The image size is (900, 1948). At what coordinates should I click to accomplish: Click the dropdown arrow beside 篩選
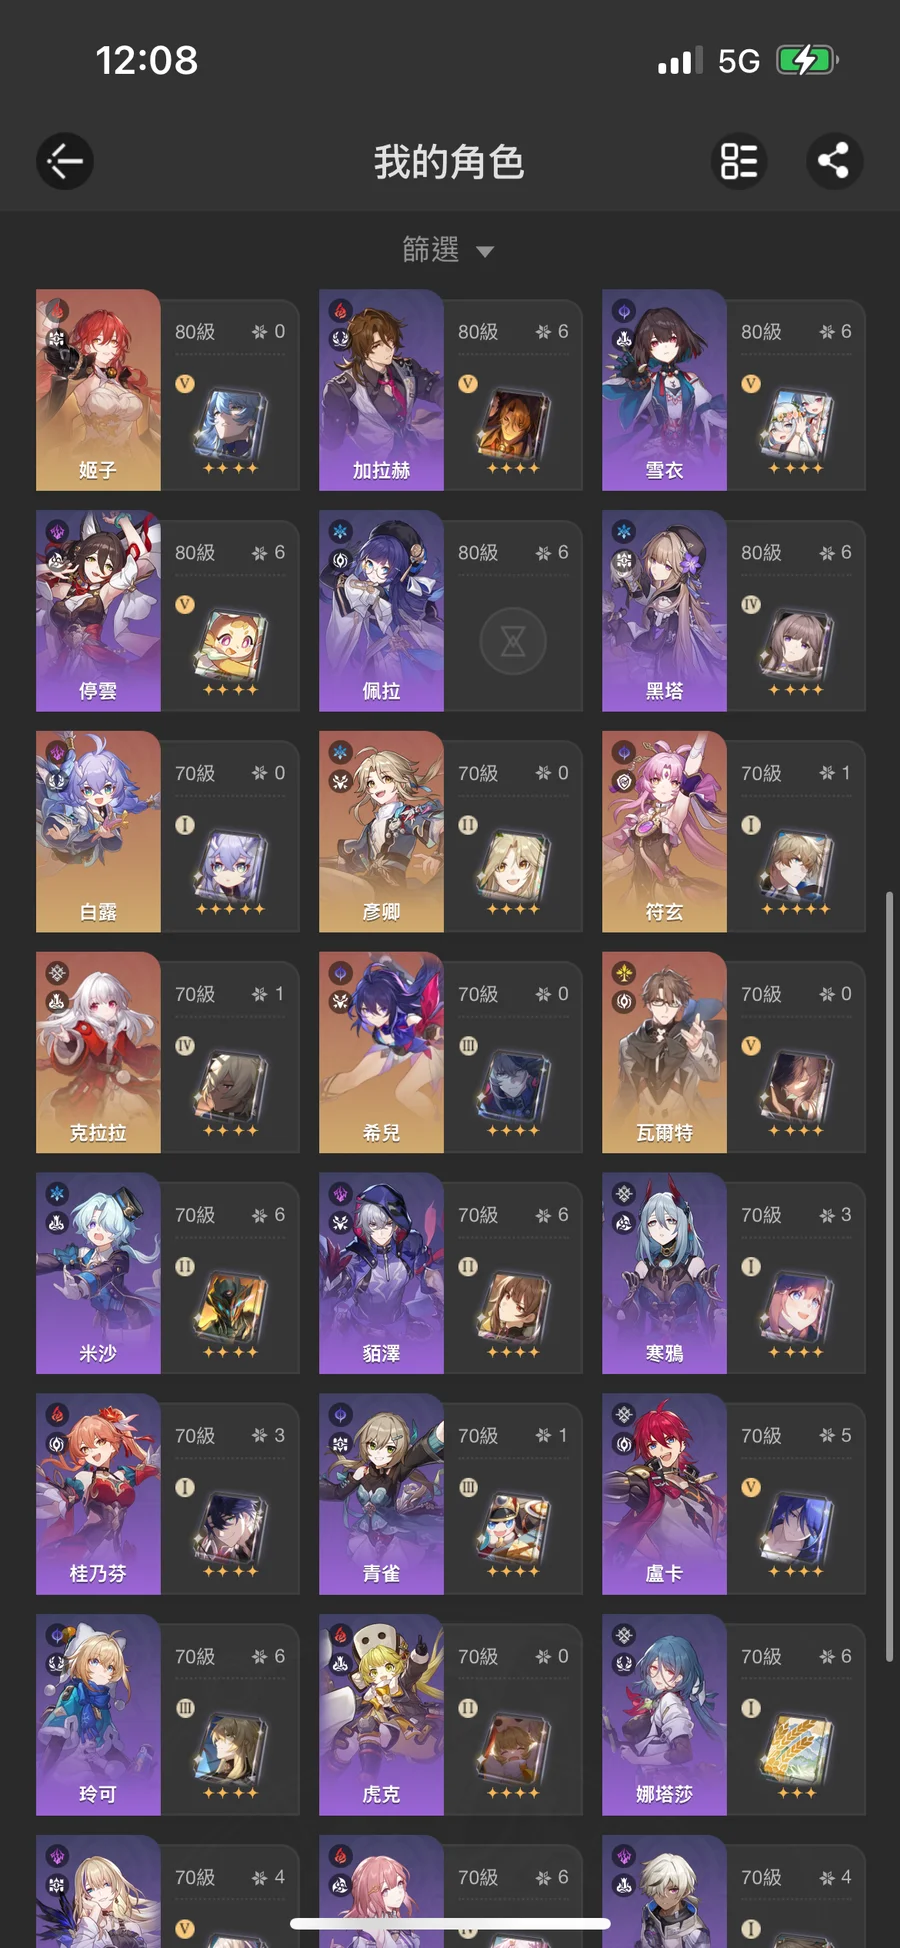pyautogui.click(x=485, y=252)
